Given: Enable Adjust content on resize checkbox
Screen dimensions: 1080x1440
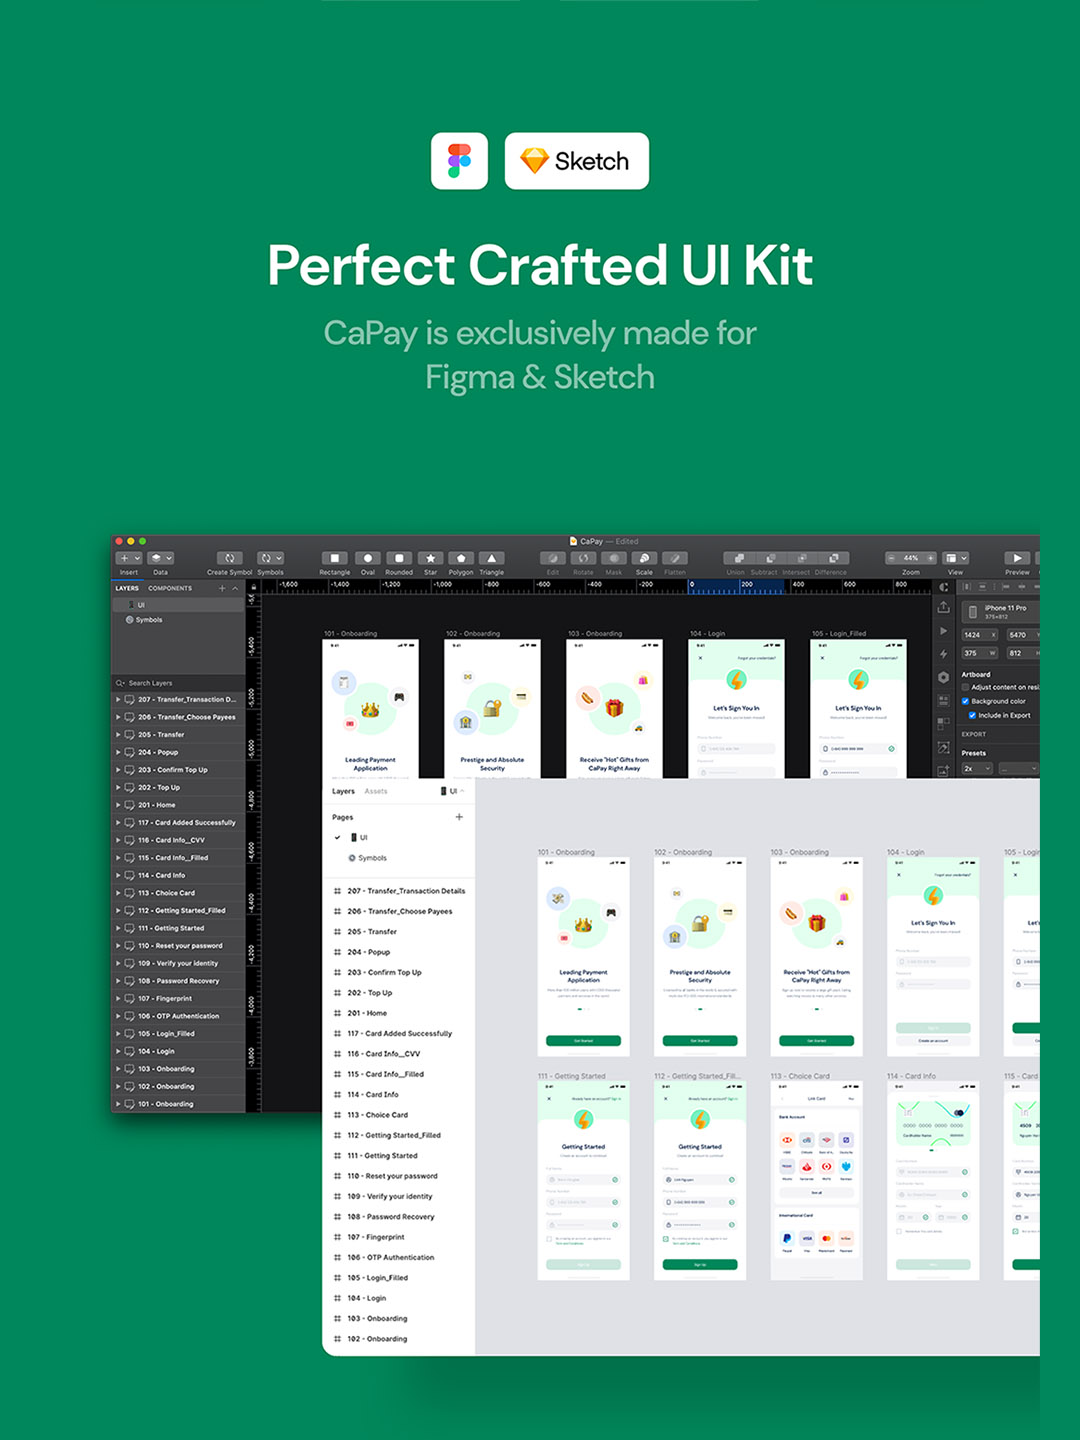Looking at the screenshot, I should click(966, 688).
